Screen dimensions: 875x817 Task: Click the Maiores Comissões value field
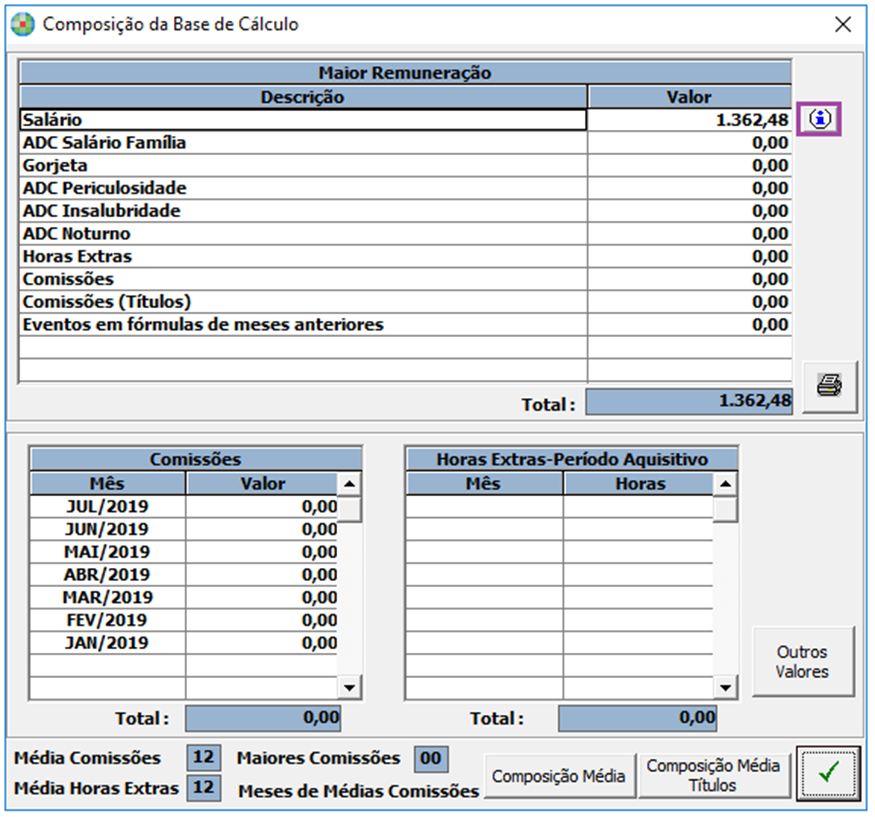(431, 759)
